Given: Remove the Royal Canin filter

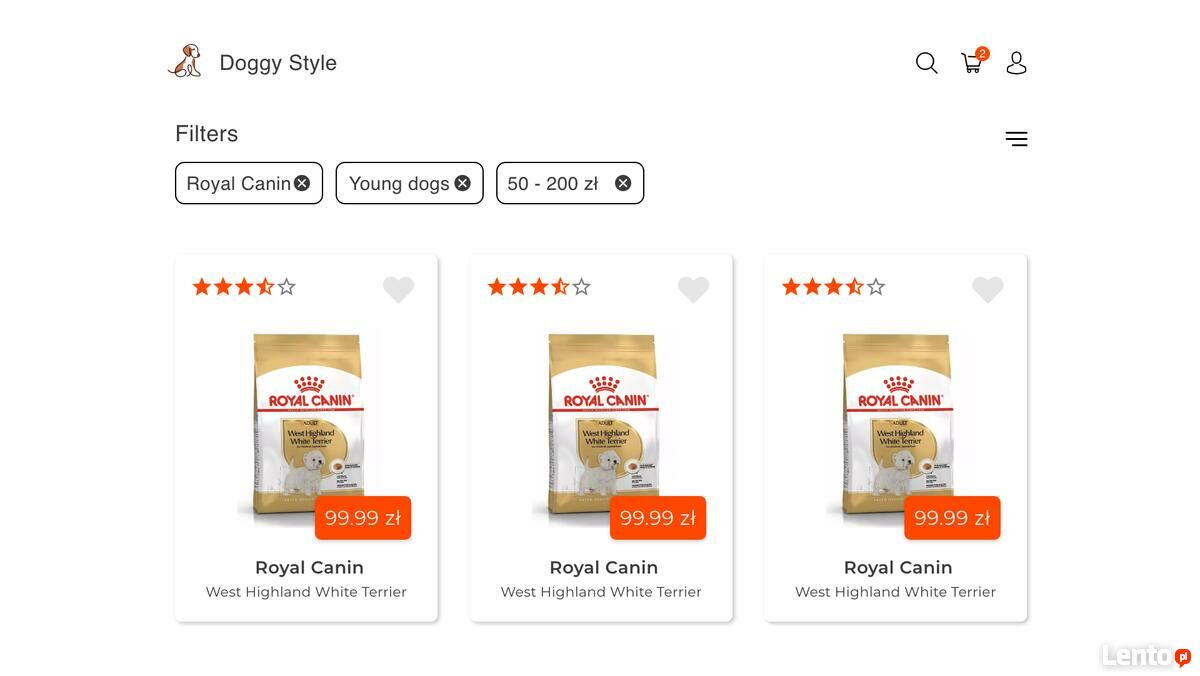Looking at the screenshot, I should [x=302, y=183].
